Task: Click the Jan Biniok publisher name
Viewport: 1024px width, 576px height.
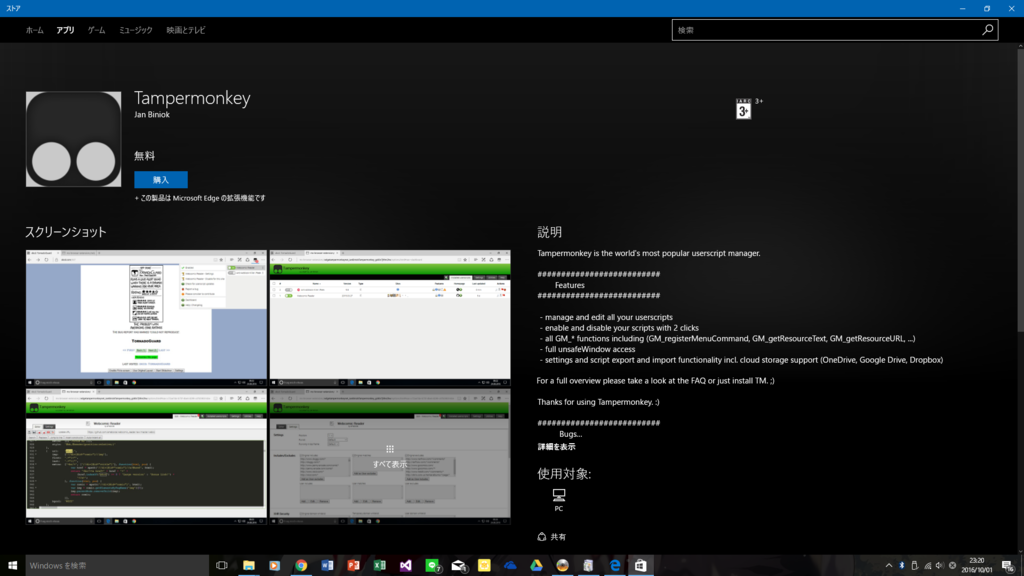Action: point(152,115)
